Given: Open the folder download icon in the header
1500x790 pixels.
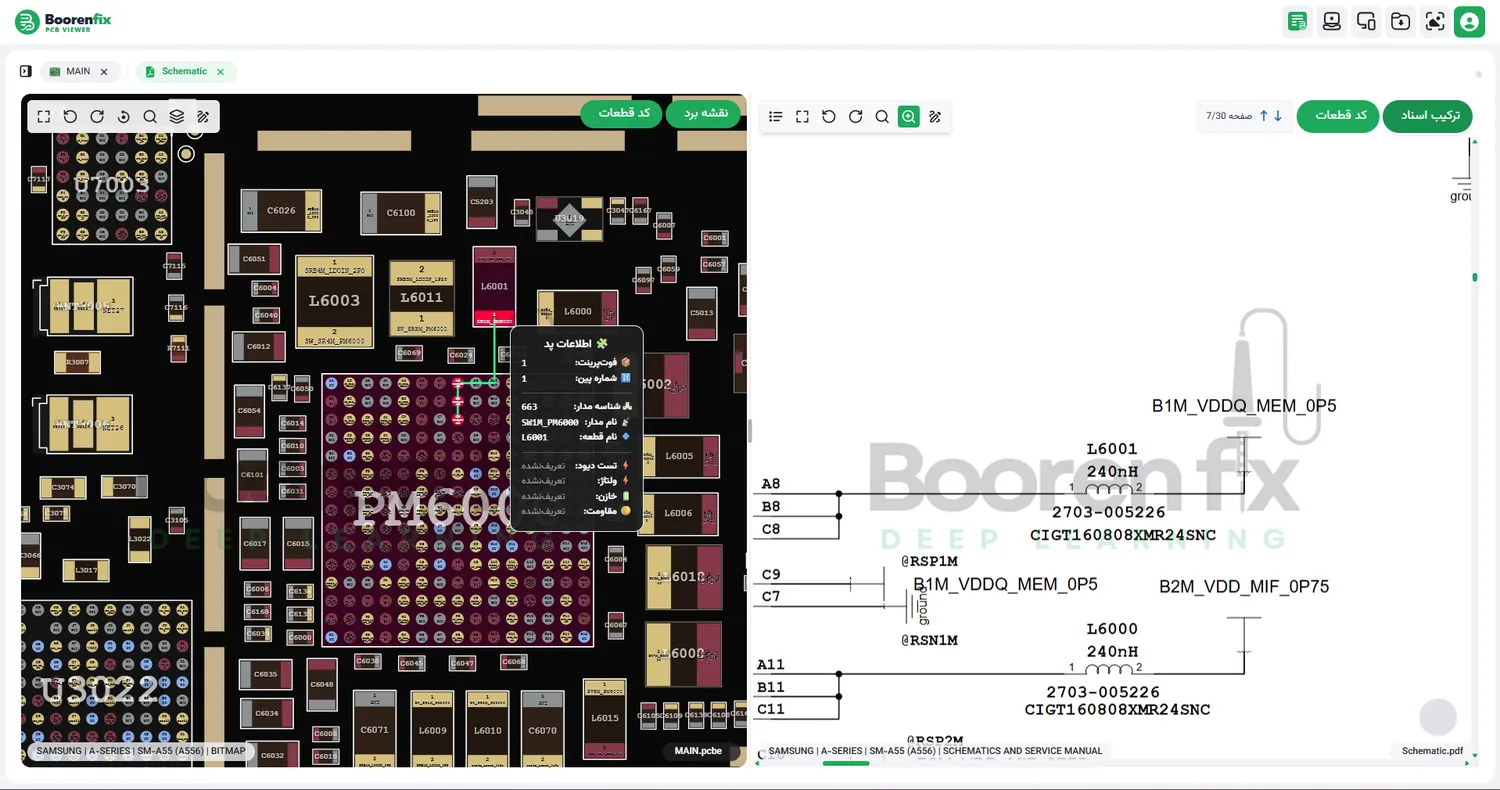Looking at the screenshot, I should [x=1400, y=22].
